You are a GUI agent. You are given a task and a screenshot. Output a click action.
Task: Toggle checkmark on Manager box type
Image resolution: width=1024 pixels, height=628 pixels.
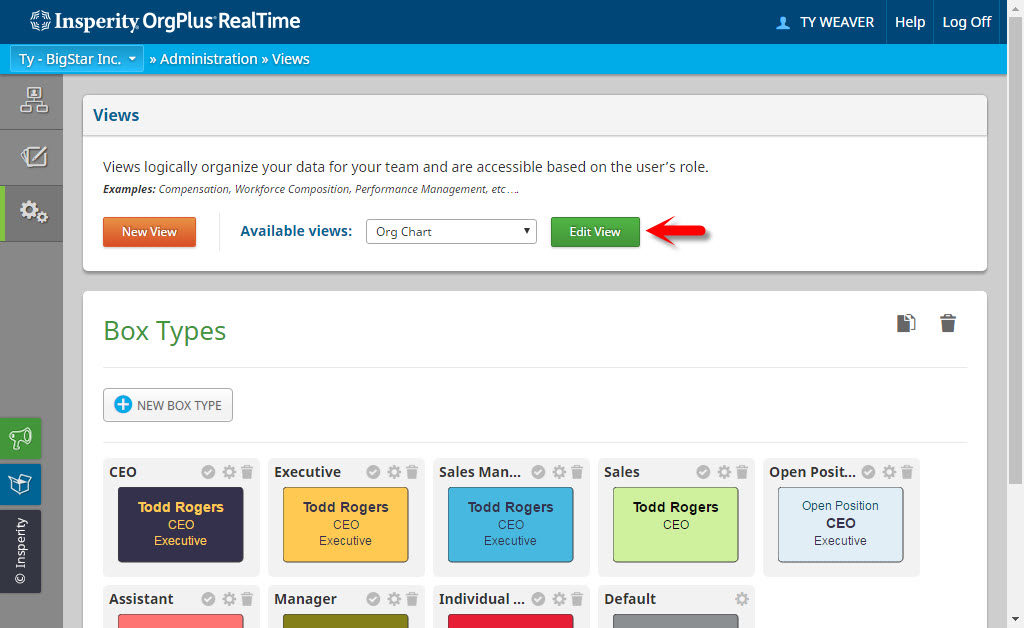point(373,599)
